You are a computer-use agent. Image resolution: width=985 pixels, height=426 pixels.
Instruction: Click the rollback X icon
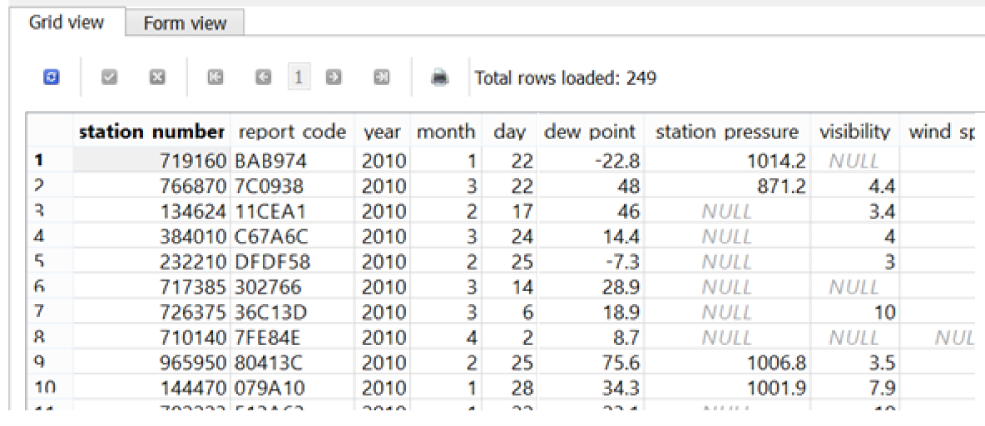click(x=157, y=77)
